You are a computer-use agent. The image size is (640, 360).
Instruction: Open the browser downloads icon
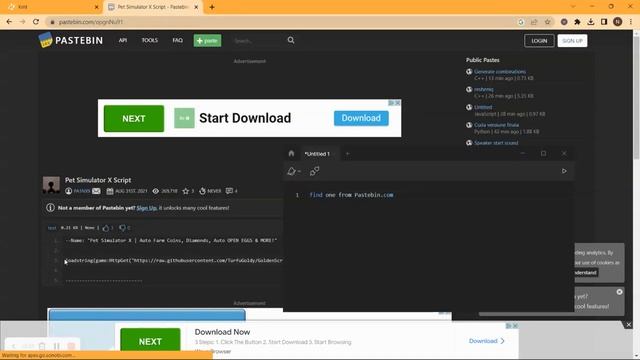[591, 22]
